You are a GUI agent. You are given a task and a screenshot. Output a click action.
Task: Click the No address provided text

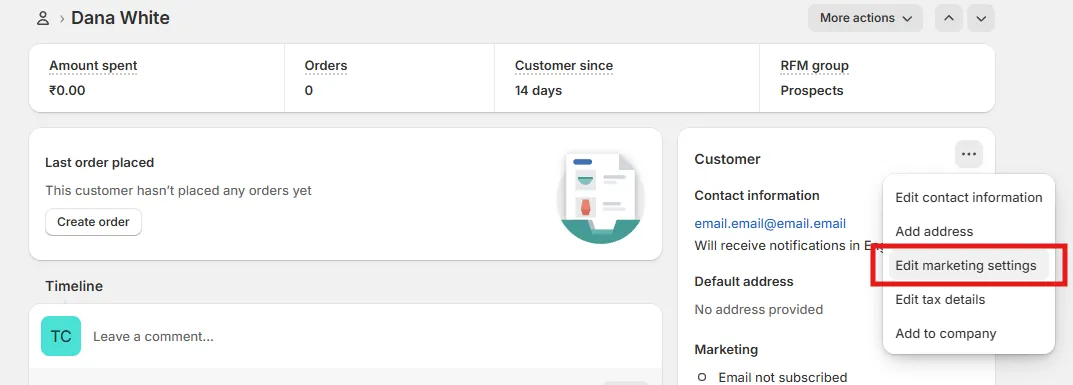[x=759, y=310]
